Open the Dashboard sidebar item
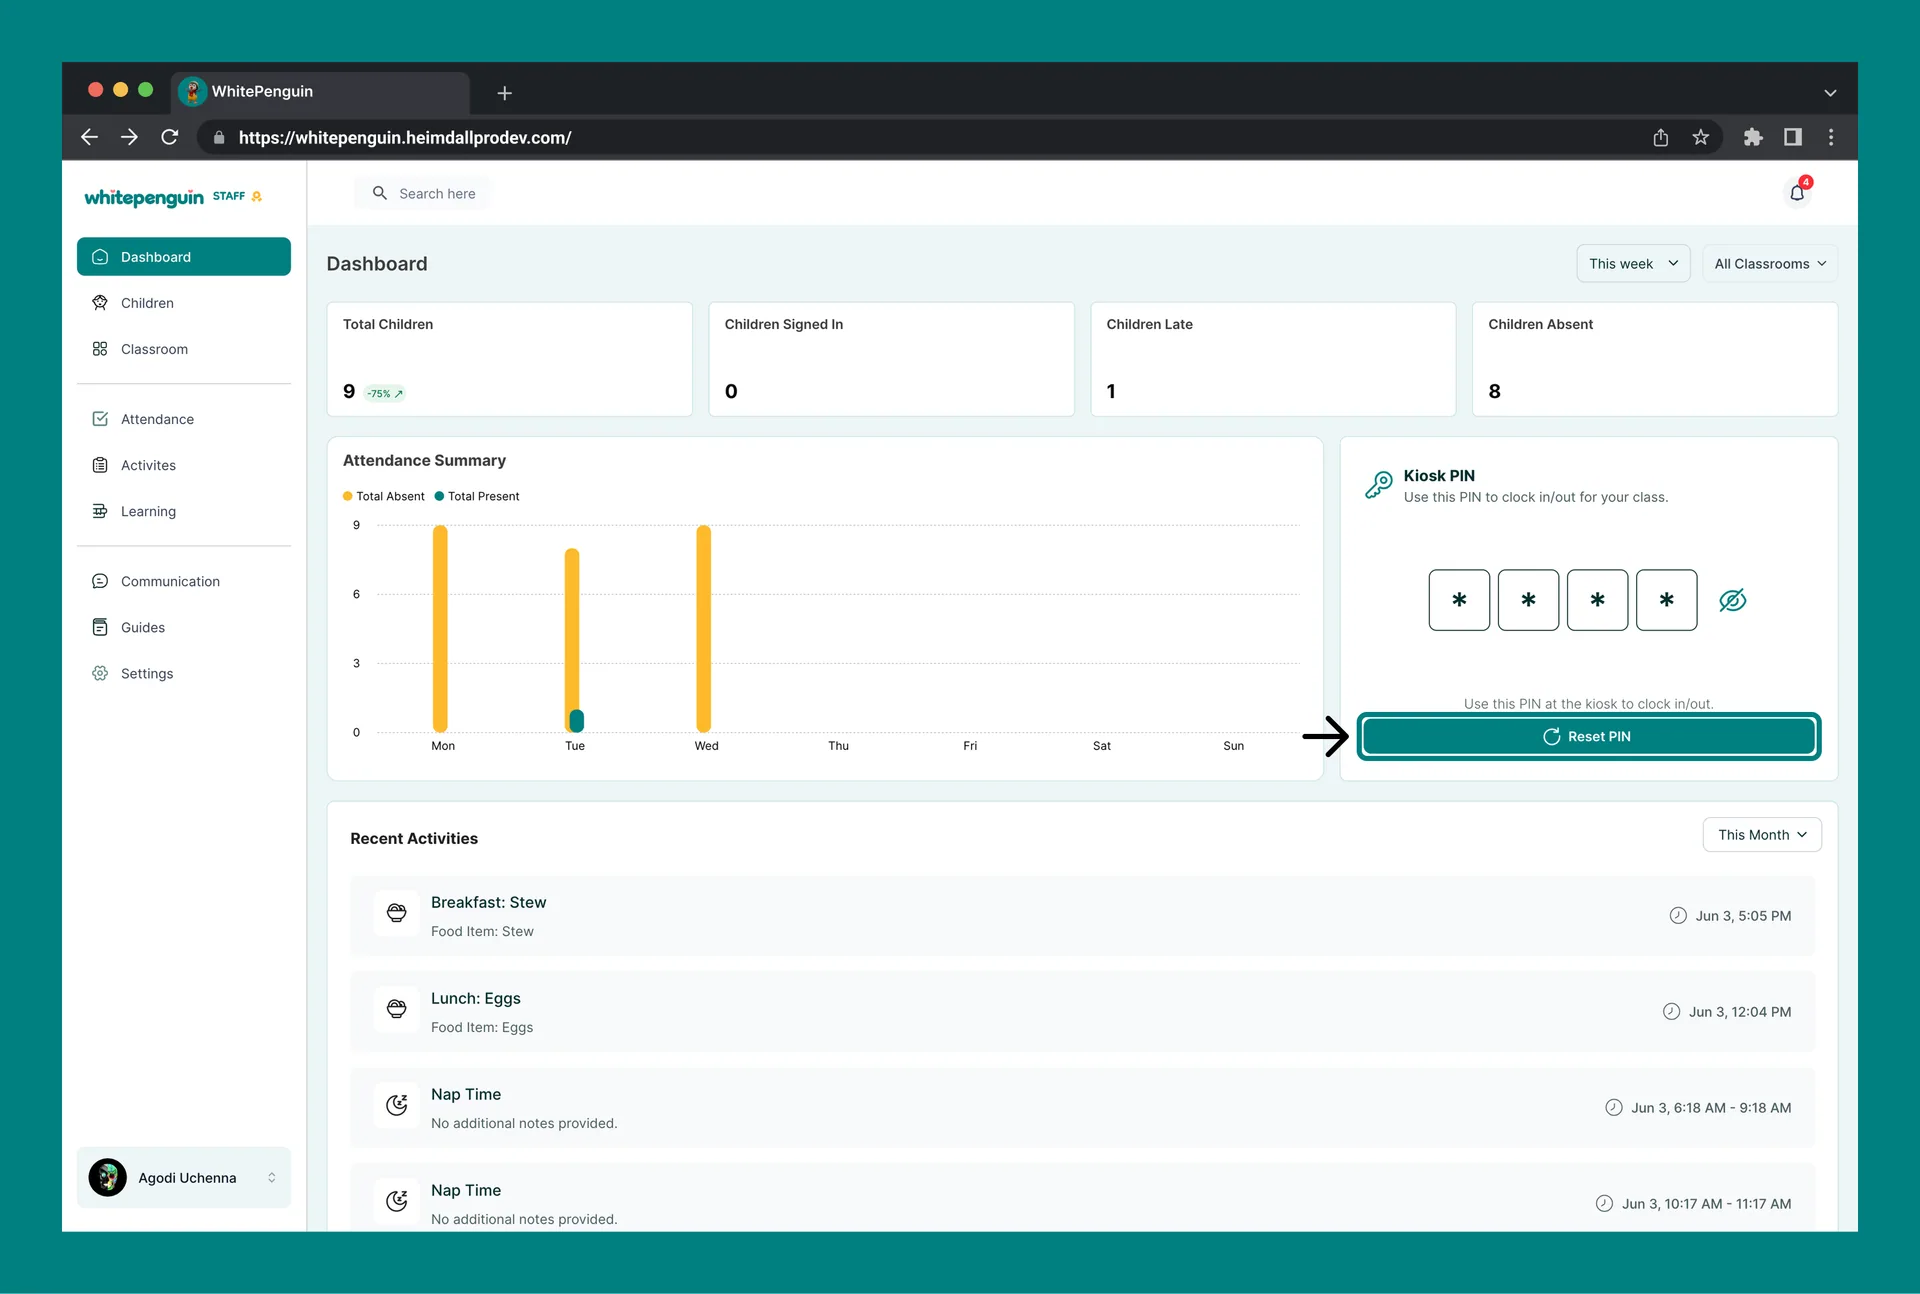This screenshot has width=1920, height=1294. [x=184, y=257]
